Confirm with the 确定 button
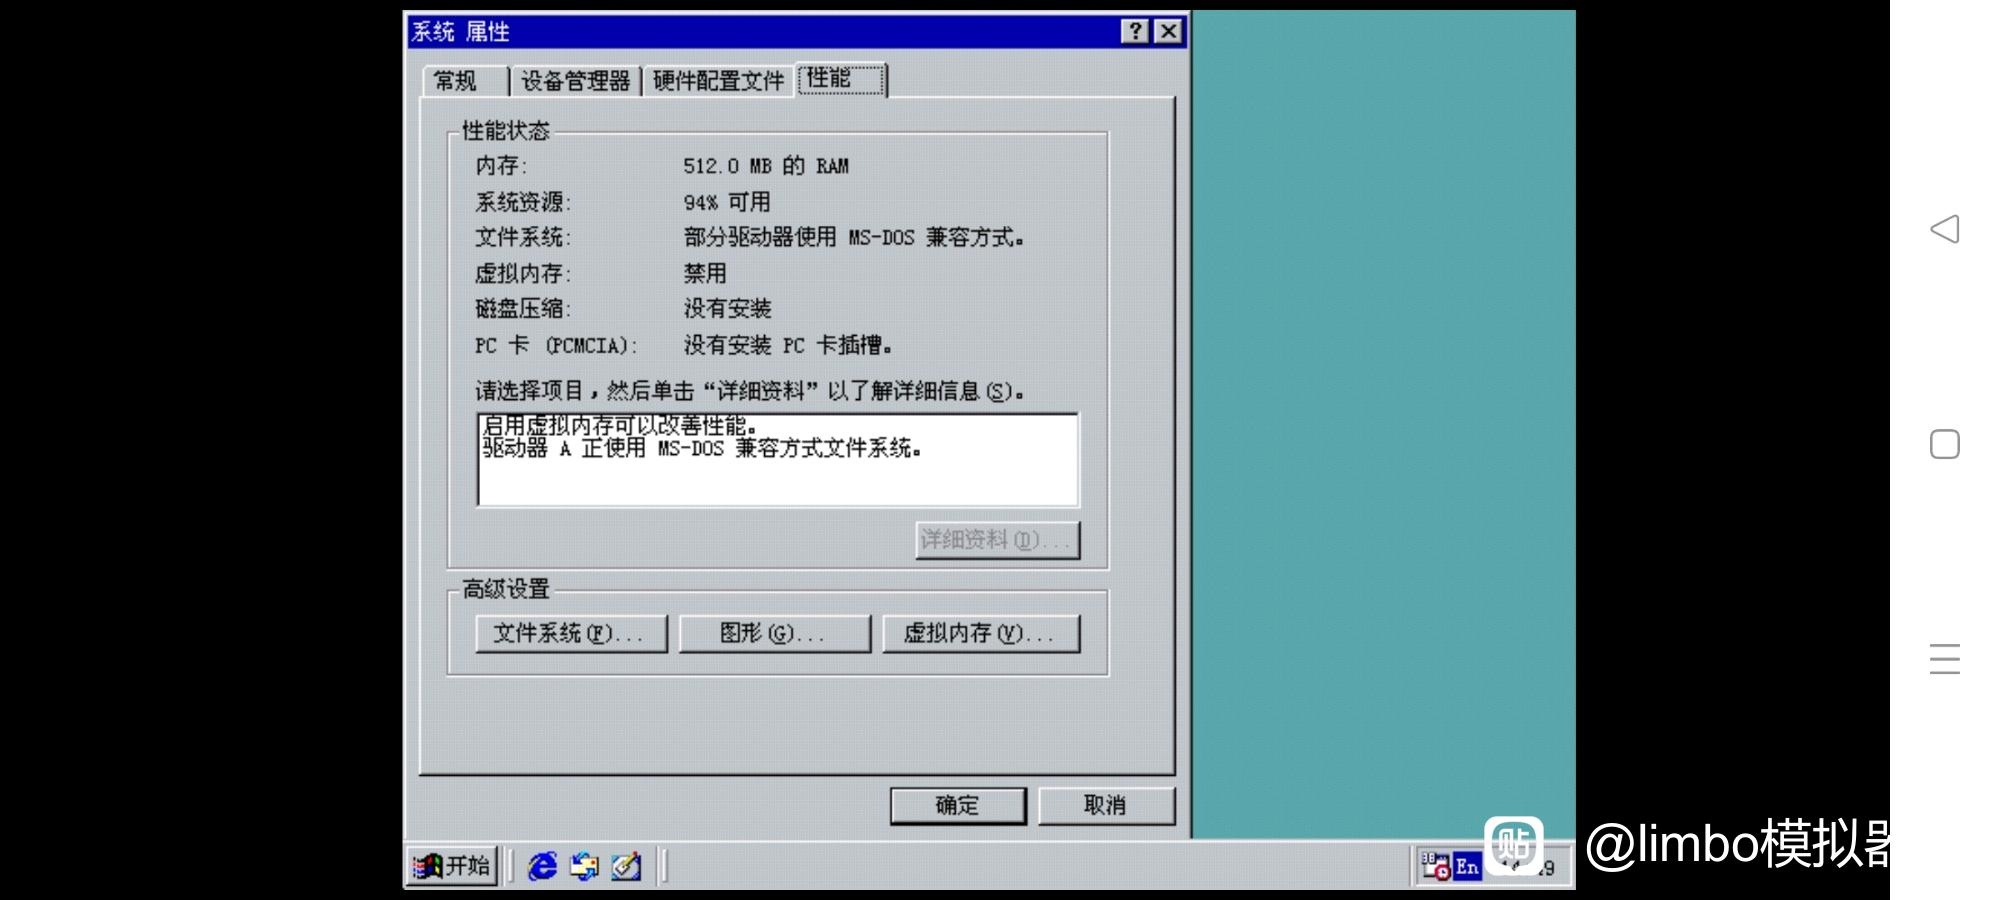Viewport: 2000px width, 900px height. [x=958, y=805]
